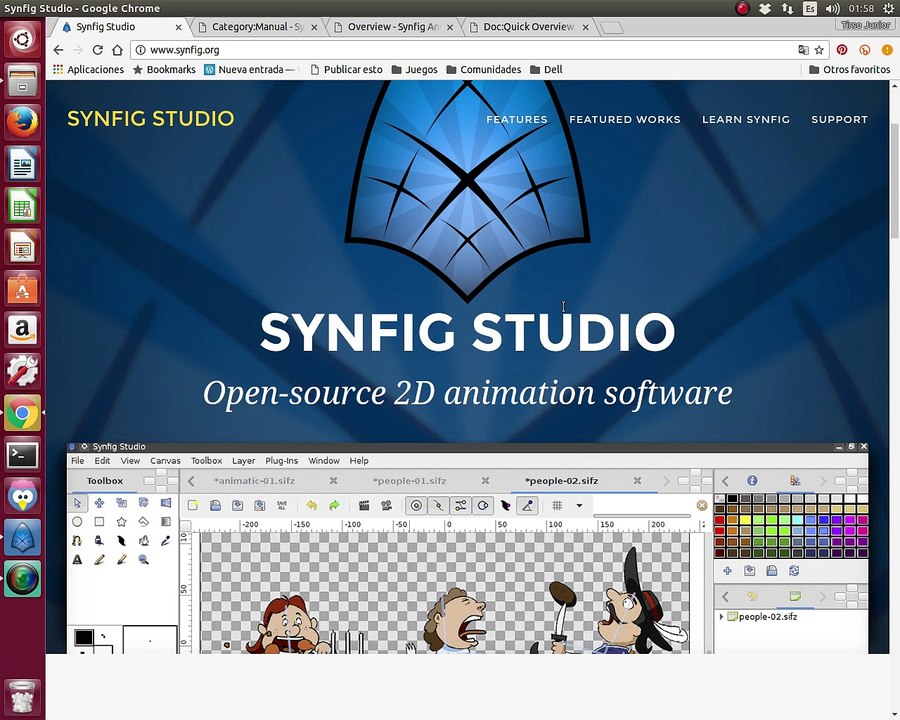Click the palette refresh icon

(x=794, y=571)
